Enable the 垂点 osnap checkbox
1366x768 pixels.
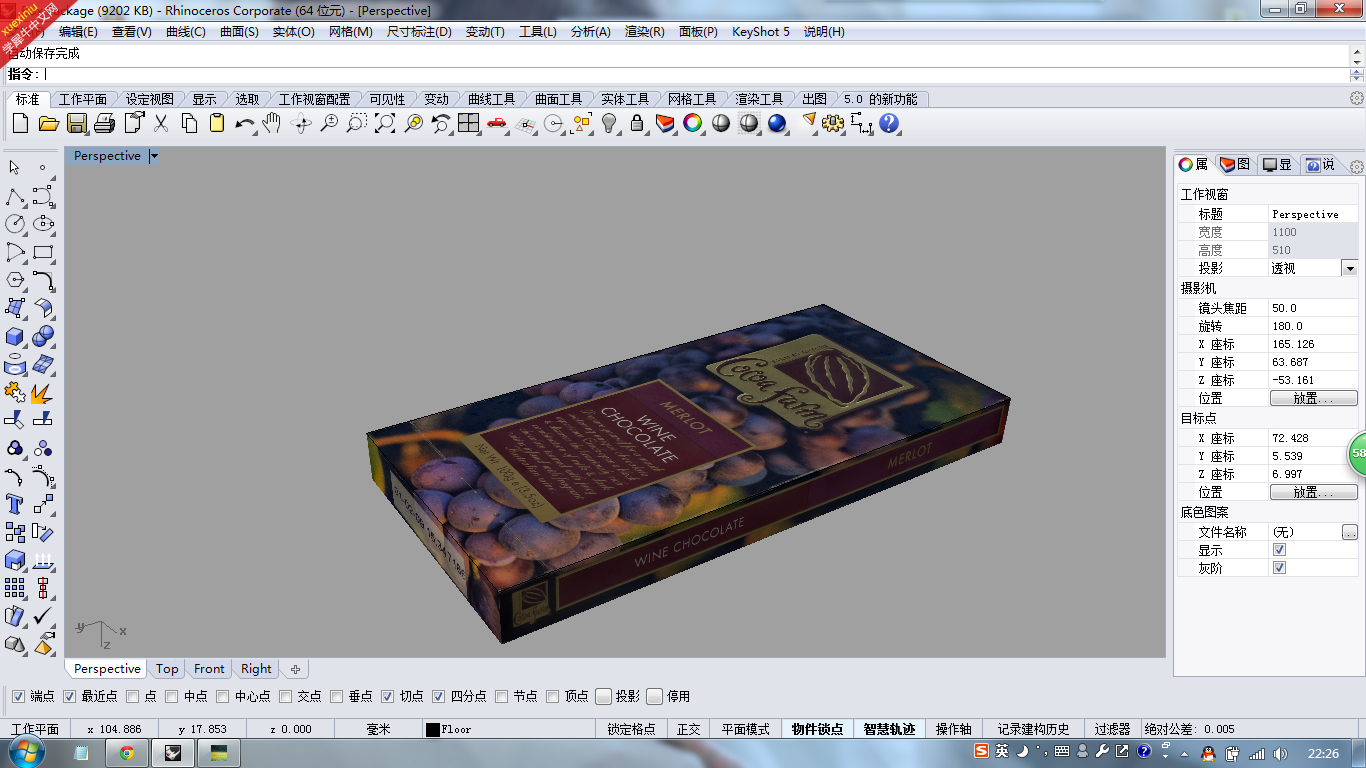click(337, 696)
